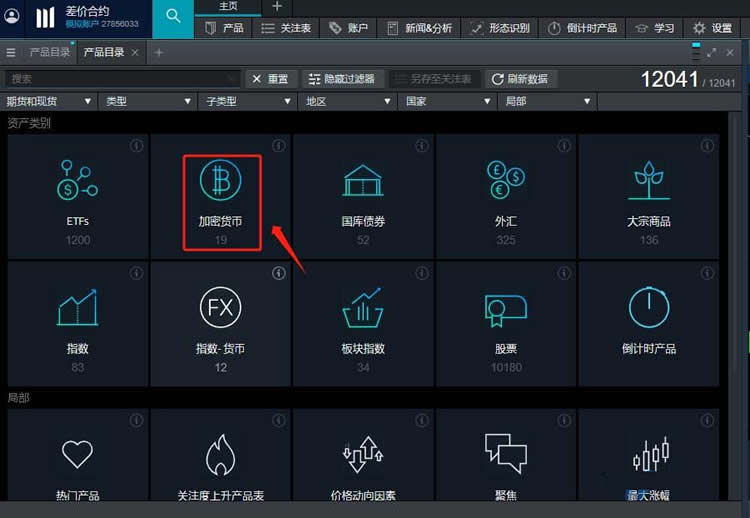Open the 账户 account menu
This screenshot has height=518, width=750.
[x=348, y=28]
